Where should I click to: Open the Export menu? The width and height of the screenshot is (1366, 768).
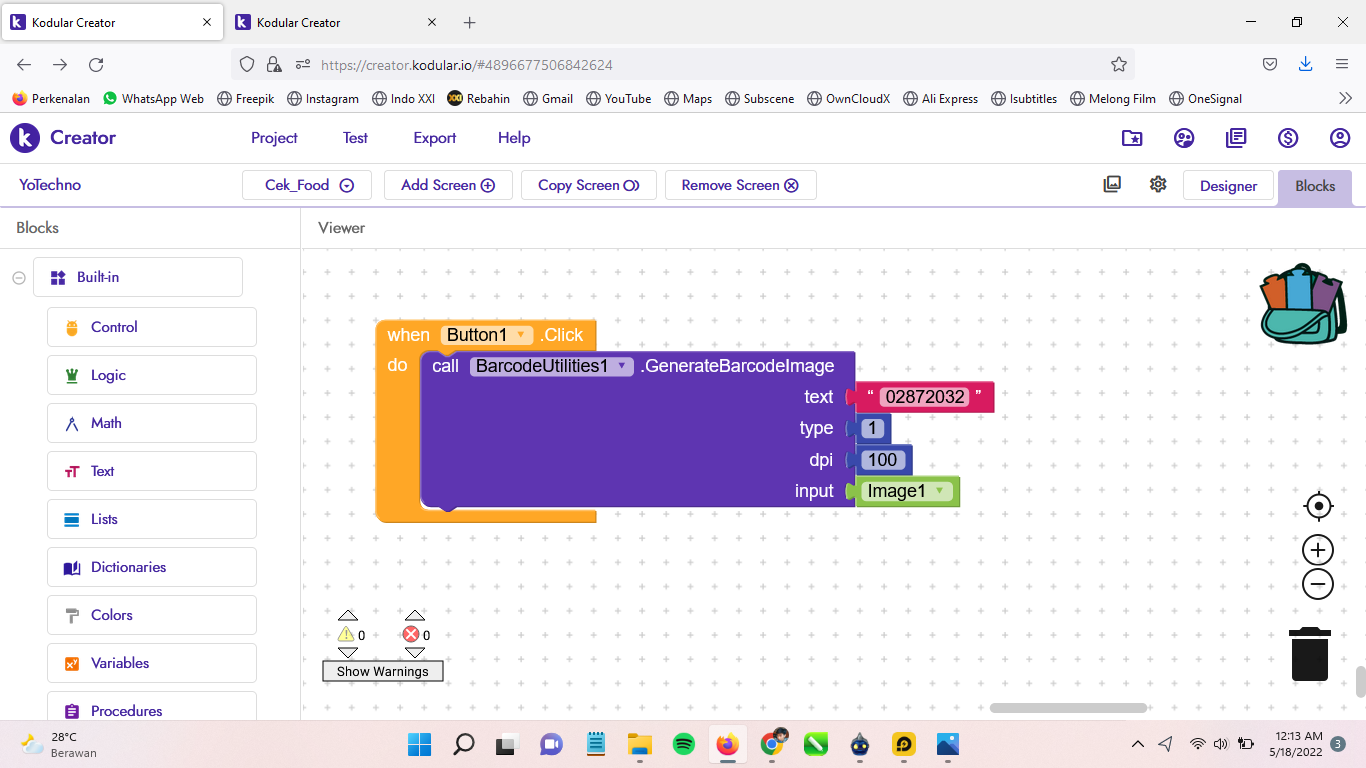click(x=434, y=138)
